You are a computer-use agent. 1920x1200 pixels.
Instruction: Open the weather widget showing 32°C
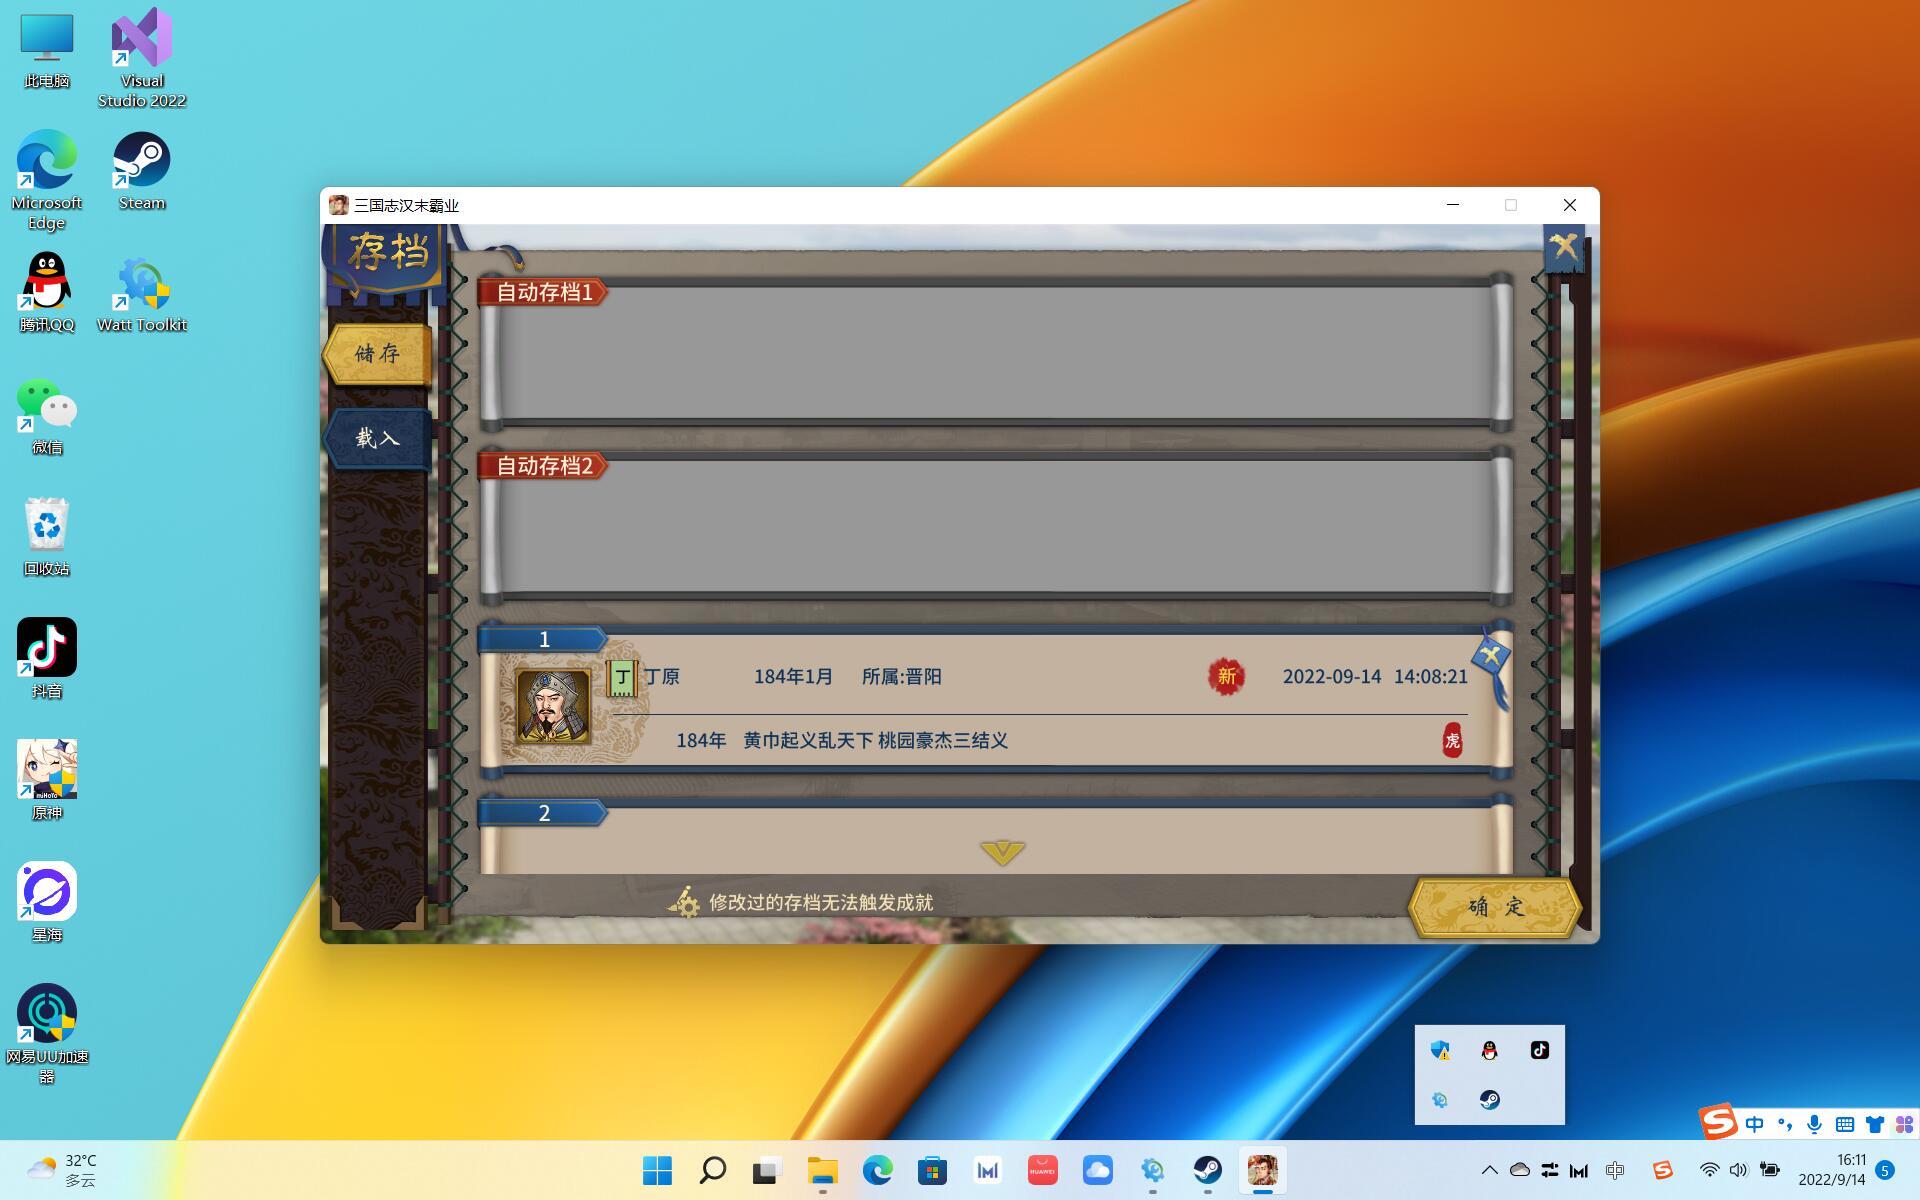tap(62, 1170)
